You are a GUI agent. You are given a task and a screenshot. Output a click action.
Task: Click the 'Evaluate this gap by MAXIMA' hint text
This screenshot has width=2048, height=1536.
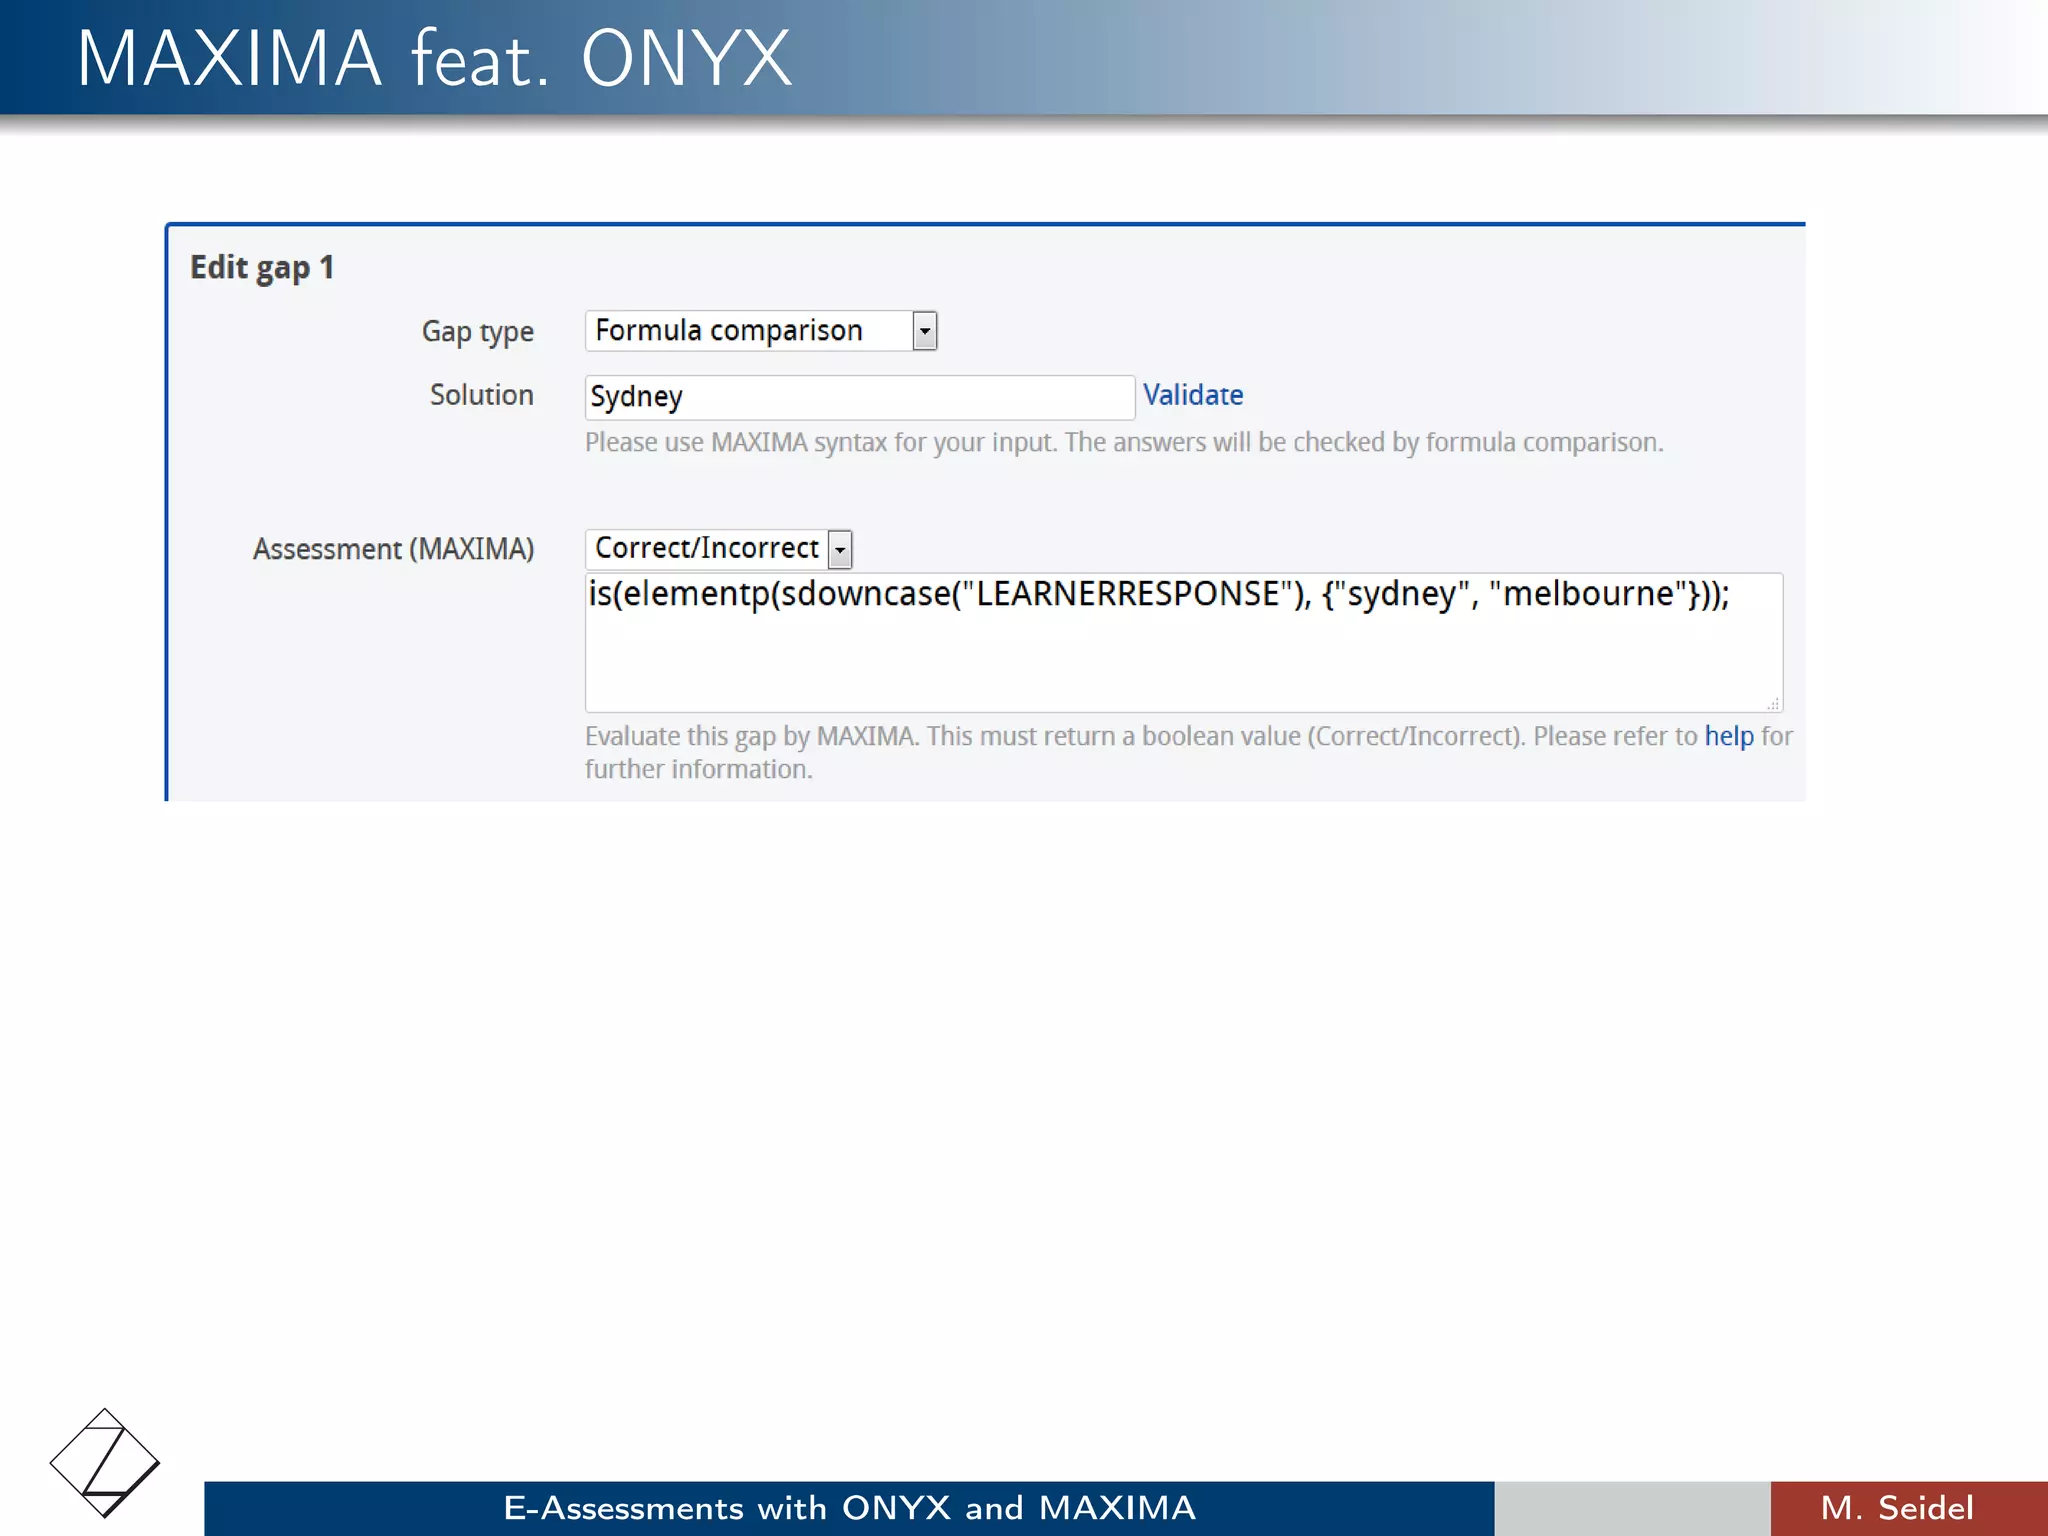click(1189, 752)
